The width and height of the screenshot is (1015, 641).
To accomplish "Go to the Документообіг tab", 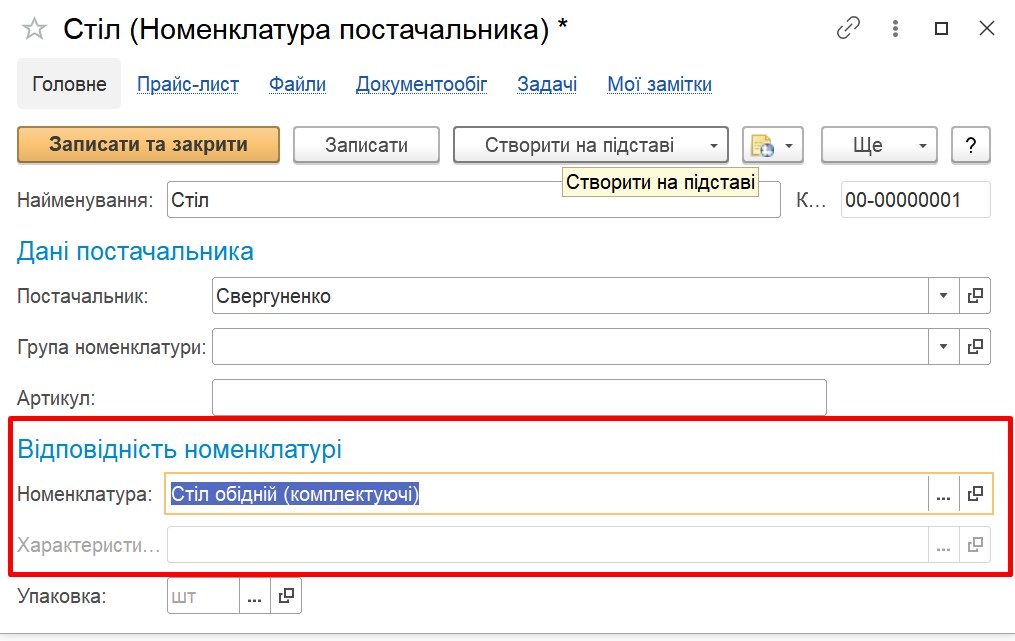I will pos(421,84).
